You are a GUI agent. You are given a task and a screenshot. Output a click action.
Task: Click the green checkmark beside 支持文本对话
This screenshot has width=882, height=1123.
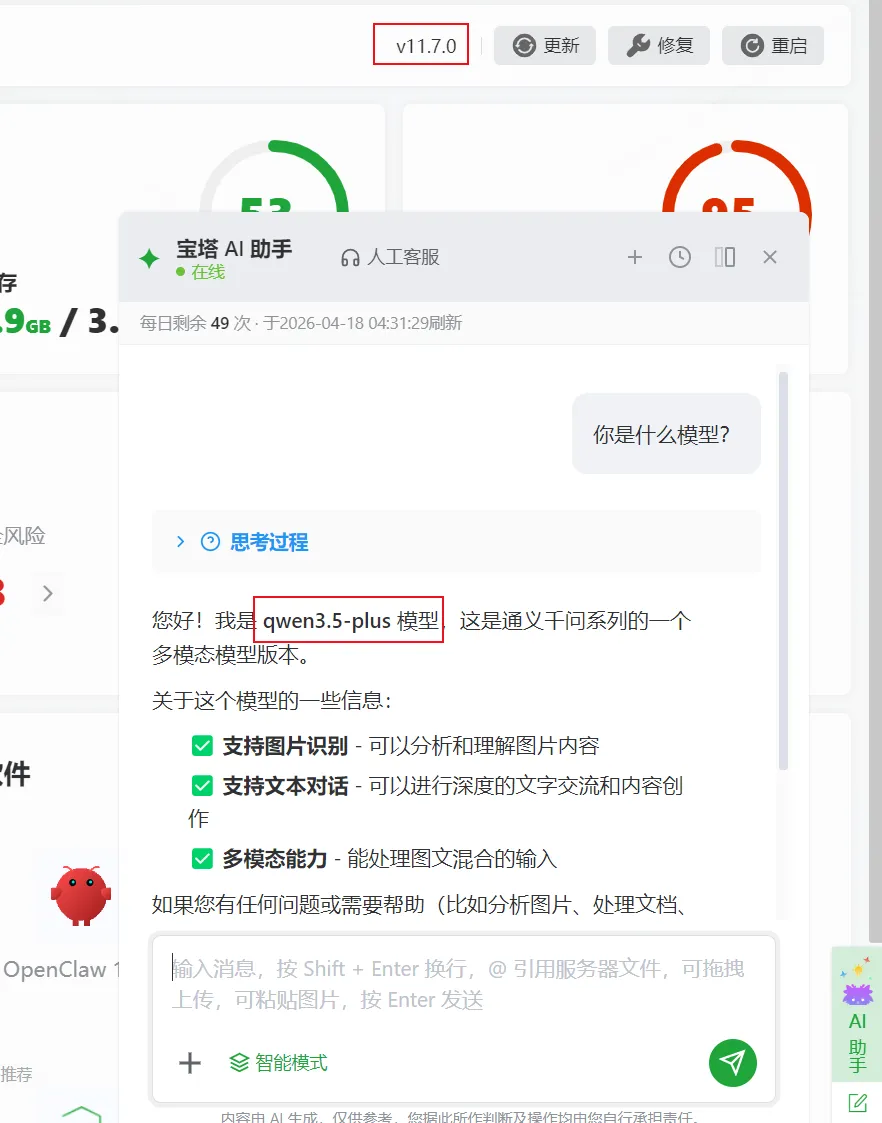(203, 786)
